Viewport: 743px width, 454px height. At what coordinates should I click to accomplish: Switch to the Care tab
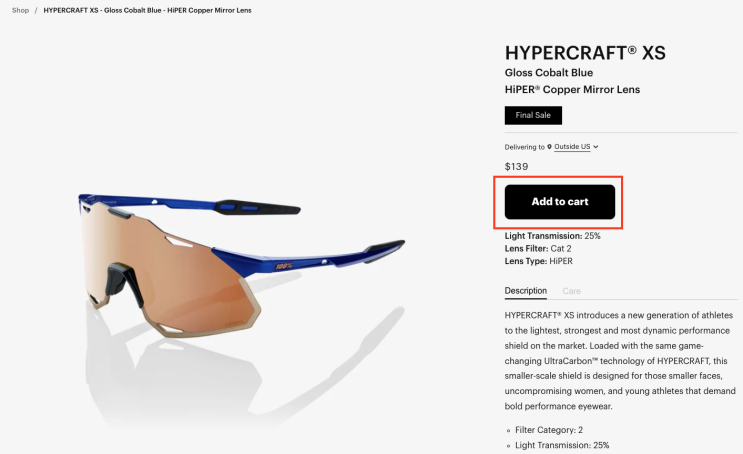point(571,291)
